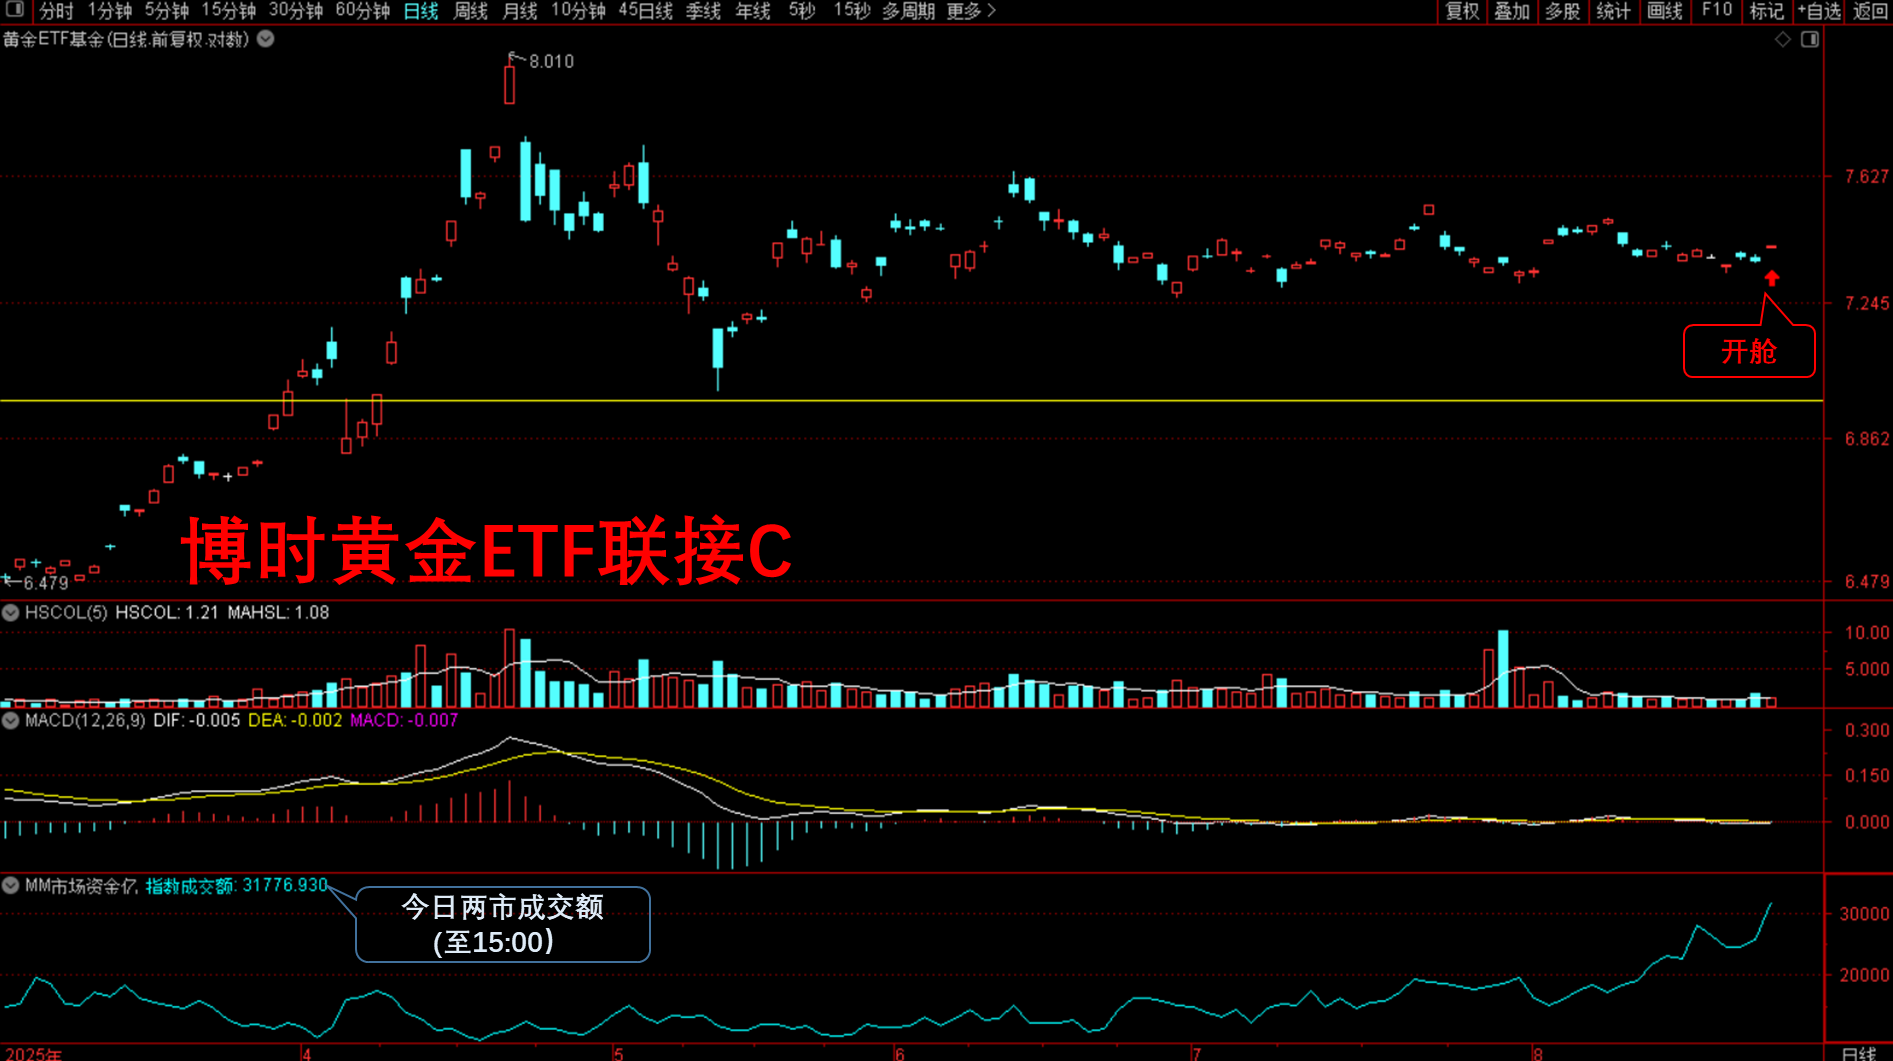Image resolution: width=1893 pixels, height=1061 pixels.
Task: Click the 6.862 price axis label
Action: tap(1867, 439)
